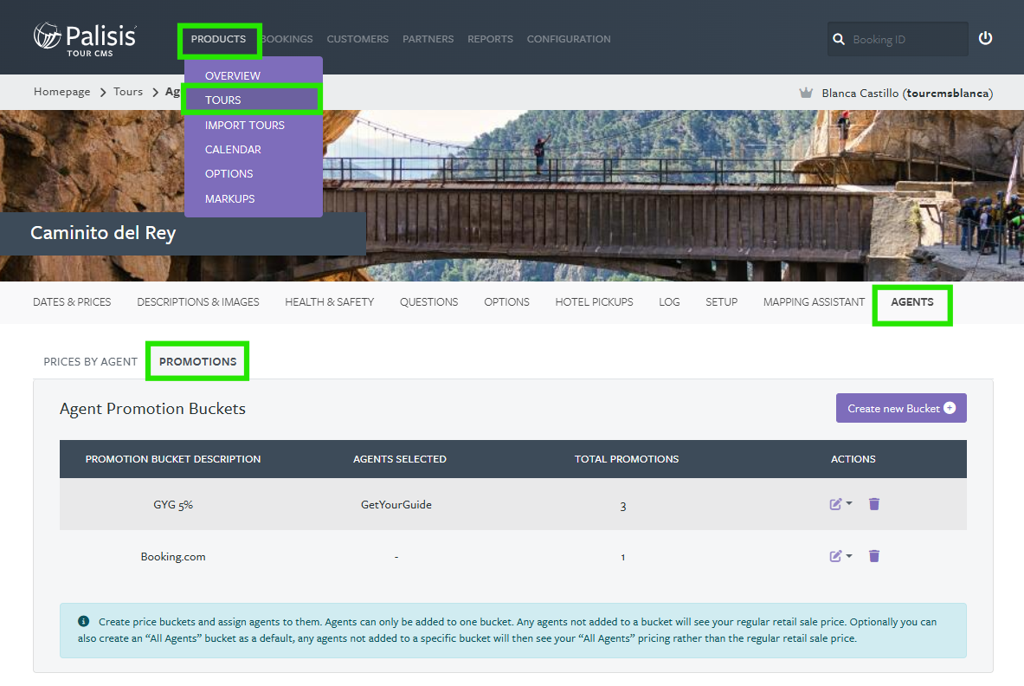The width and height of the screenshot is (1024, 686).
Task: Switch to Dates & Prices tab
Action: [x=72, y=302]
